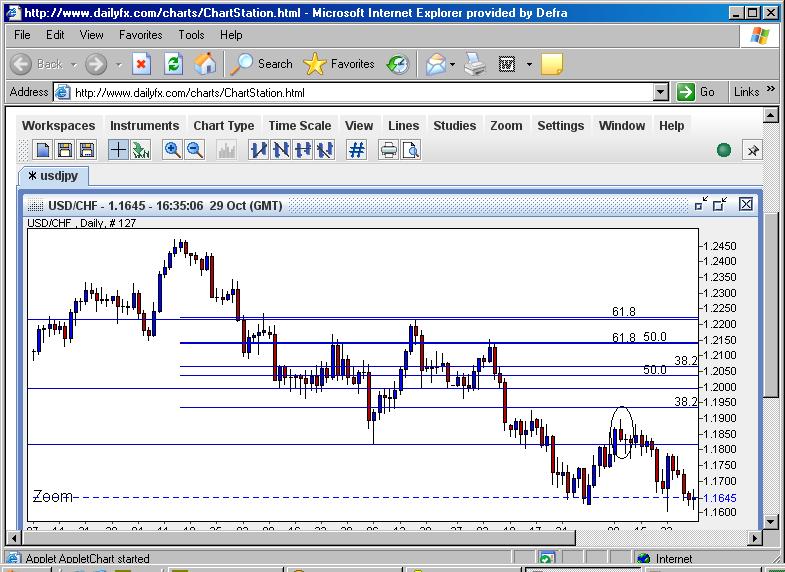Click the green connection status dot
785x572 pixels.
coord(724,150)
